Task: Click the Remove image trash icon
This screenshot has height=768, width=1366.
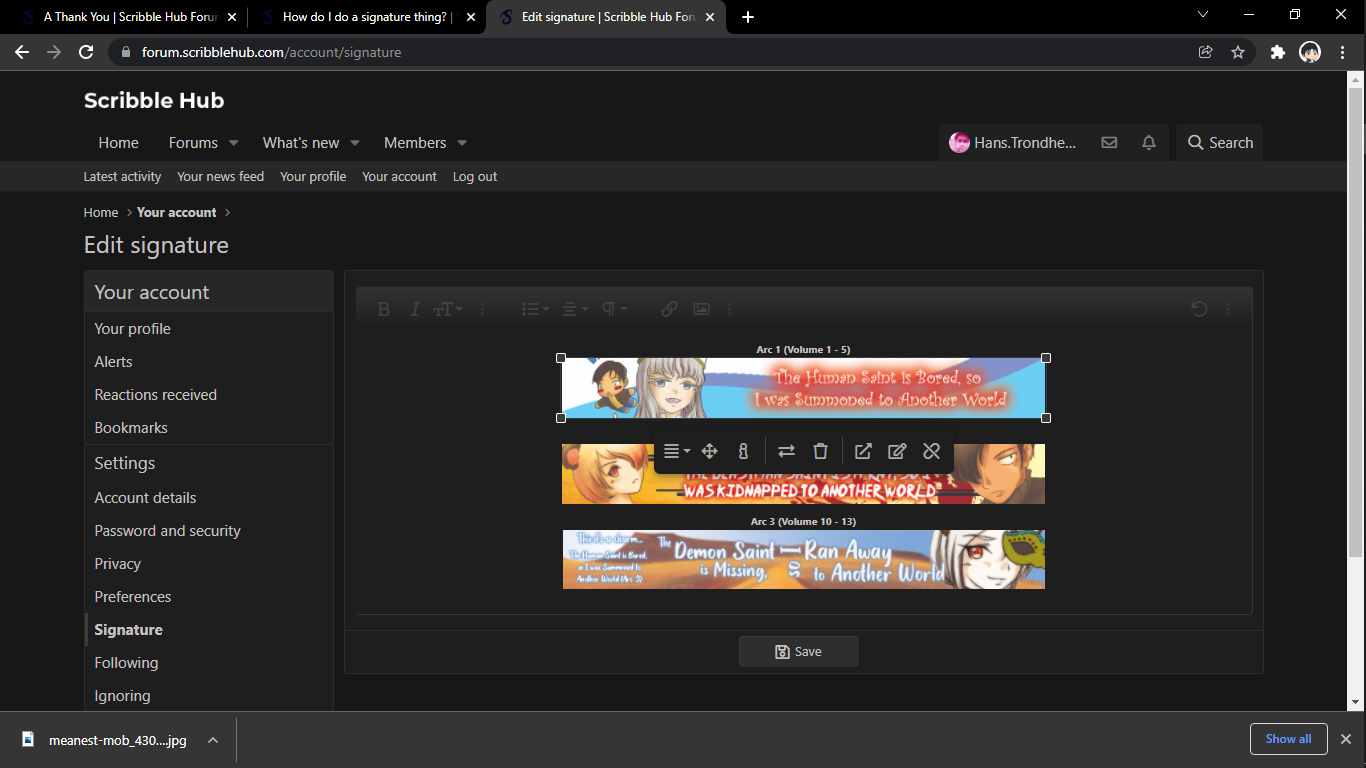Action: coord(820,452)
